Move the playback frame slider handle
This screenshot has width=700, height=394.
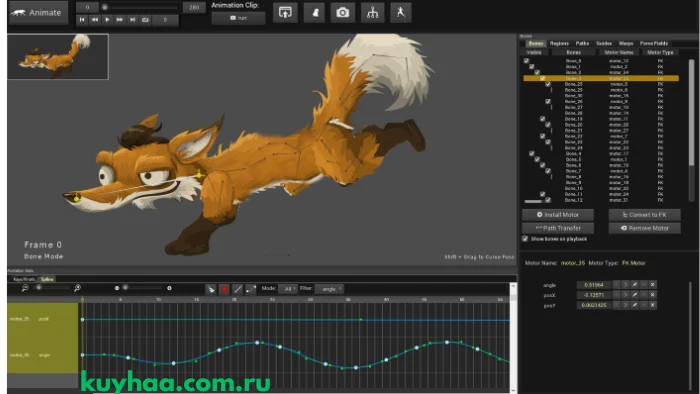pyautogui.click(x=104, y=8)
